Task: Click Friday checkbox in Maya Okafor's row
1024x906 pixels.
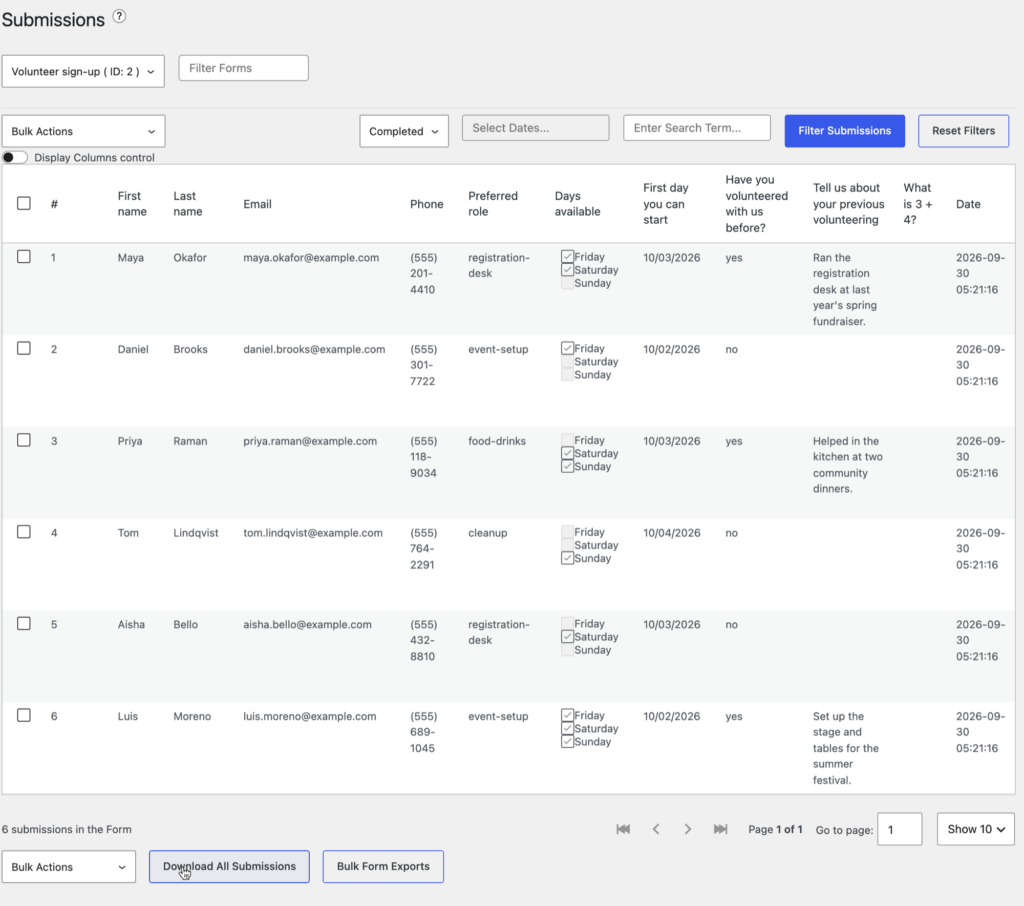Action: coord(567,257)
